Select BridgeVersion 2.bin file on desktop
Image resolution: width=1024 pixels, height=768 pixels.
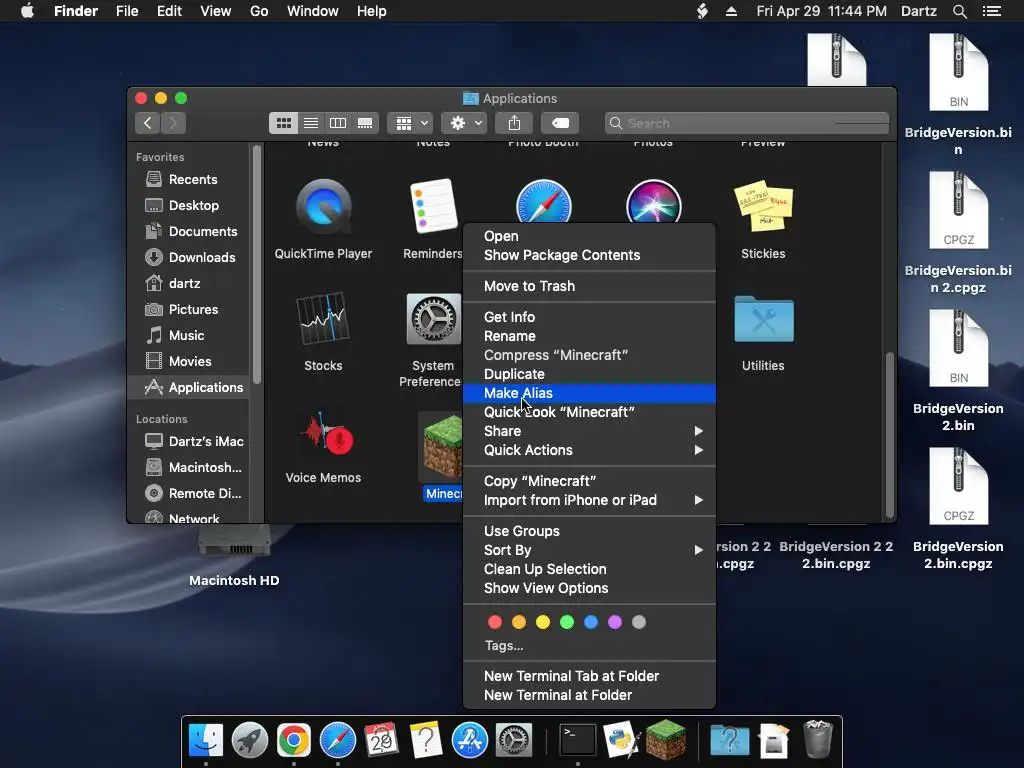[x=958, y=372]
